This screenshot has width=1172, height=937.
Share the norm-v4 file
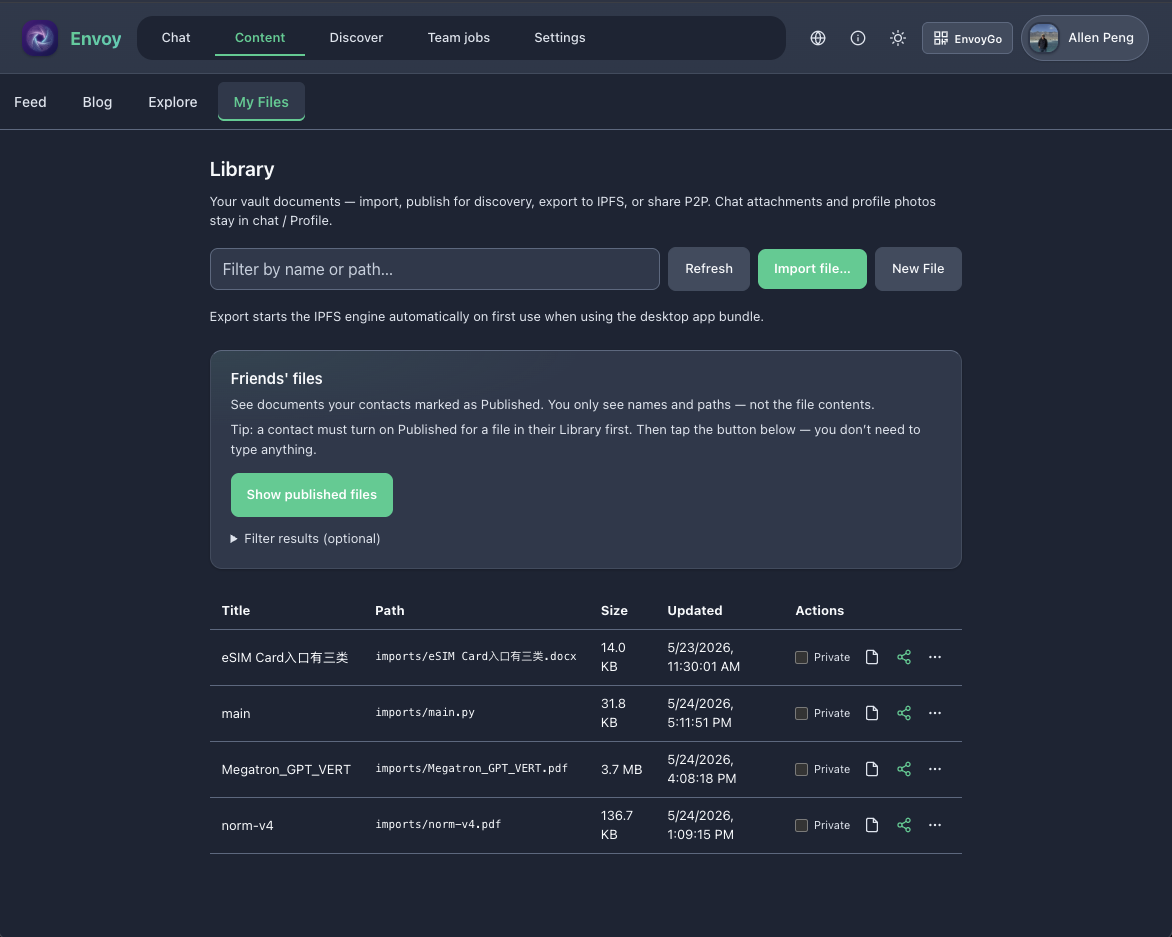click(x=904, y=825)
